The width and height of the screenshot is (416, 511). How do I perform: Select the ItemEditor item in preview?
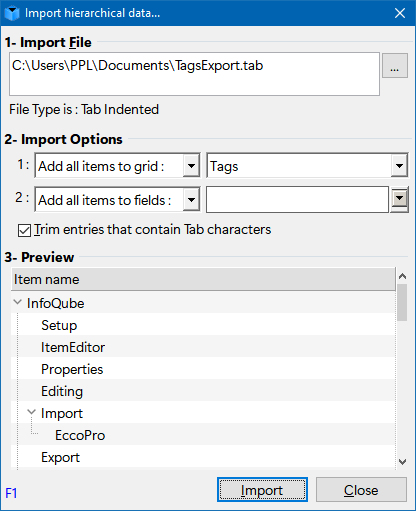(73, 347)
